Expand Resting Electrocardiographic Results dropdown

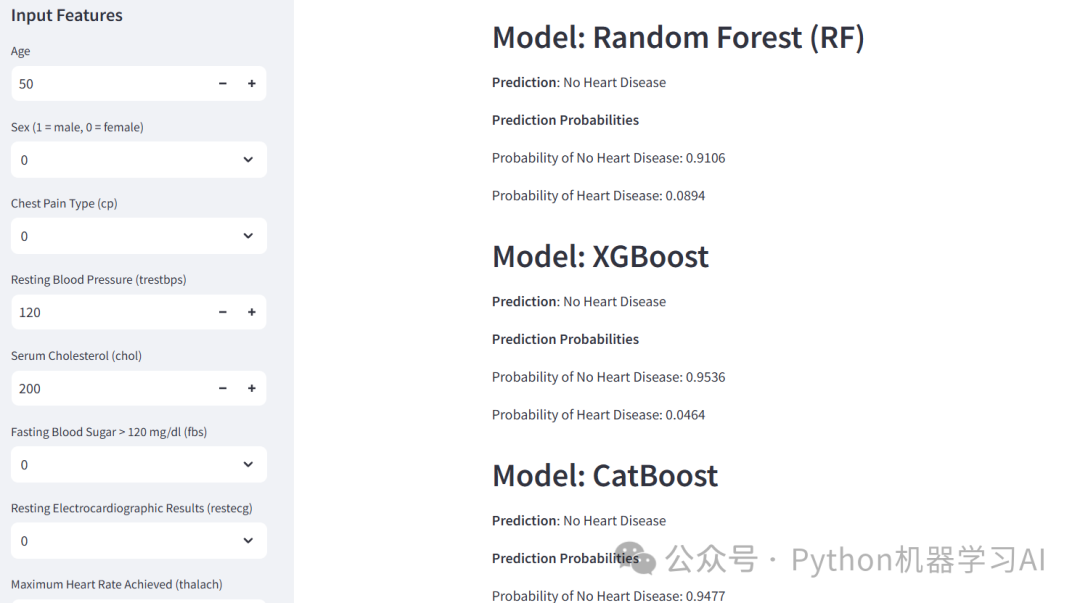click(x=139, y=540)
